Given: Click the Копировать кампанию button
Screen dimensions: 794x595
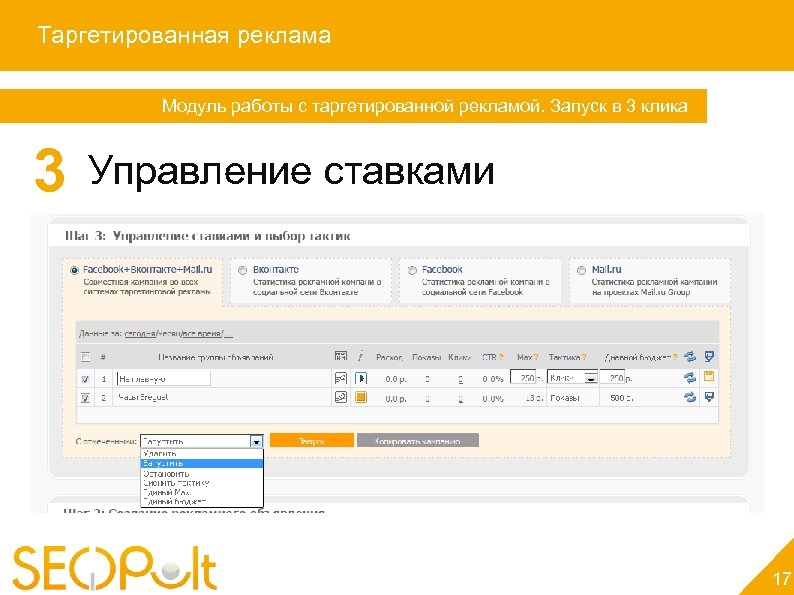Looking at the screenshot, I should (x=418, y=441).
